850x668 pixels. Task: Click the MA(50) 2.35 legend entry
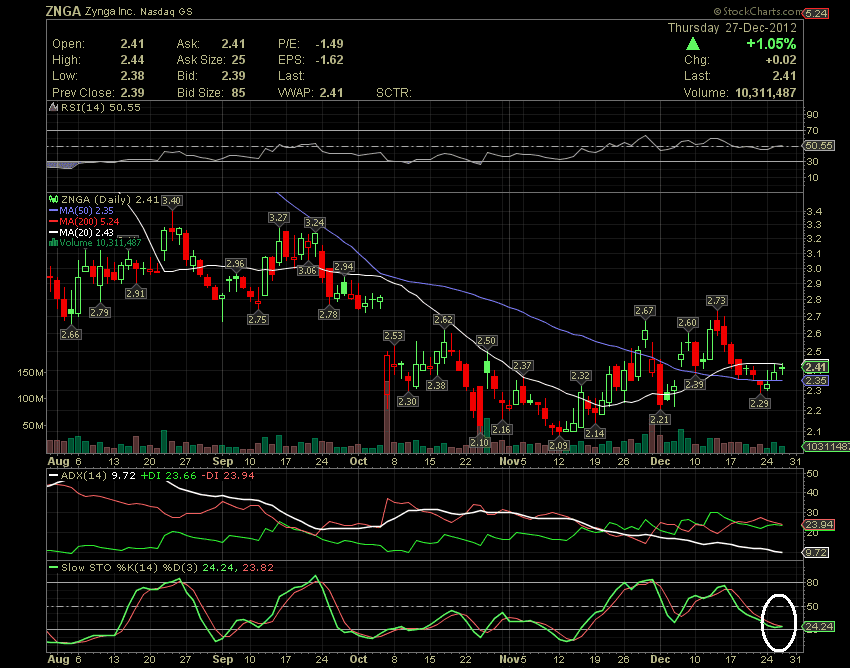click(86, 211)
